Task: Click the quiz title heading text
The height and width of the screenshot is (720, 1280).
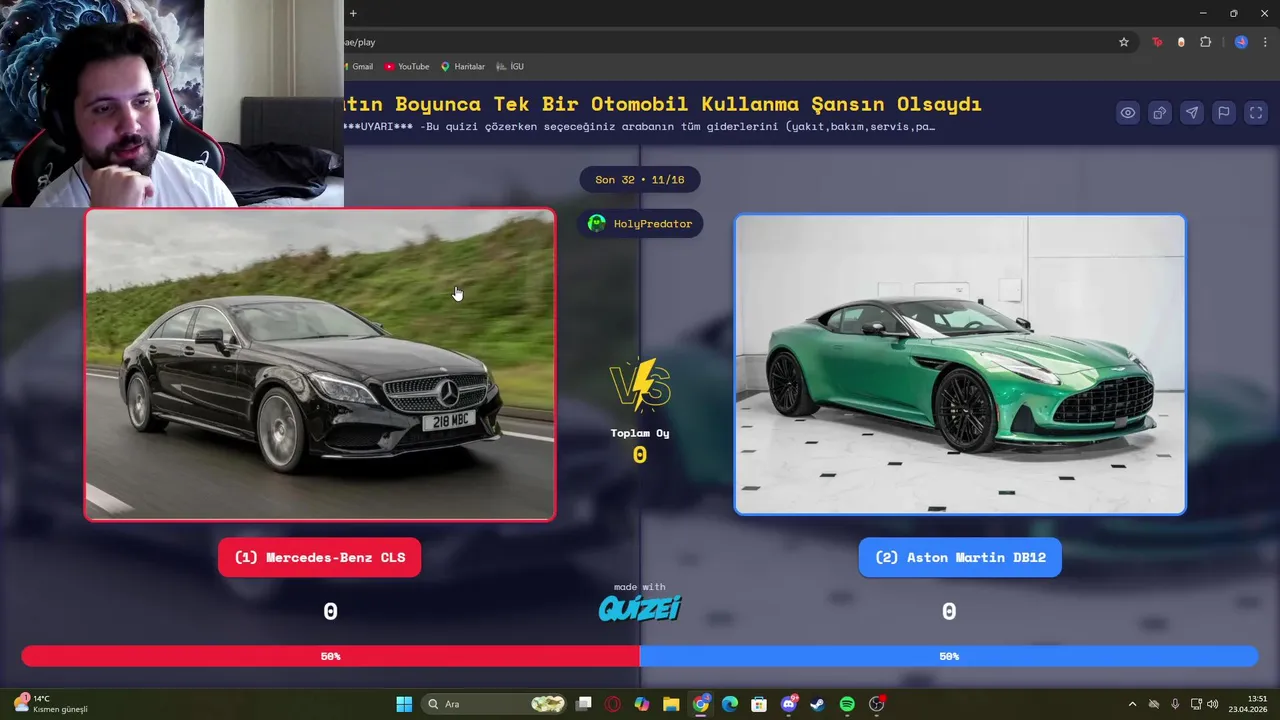Action: pyautogui.click(x=663, y=104)
